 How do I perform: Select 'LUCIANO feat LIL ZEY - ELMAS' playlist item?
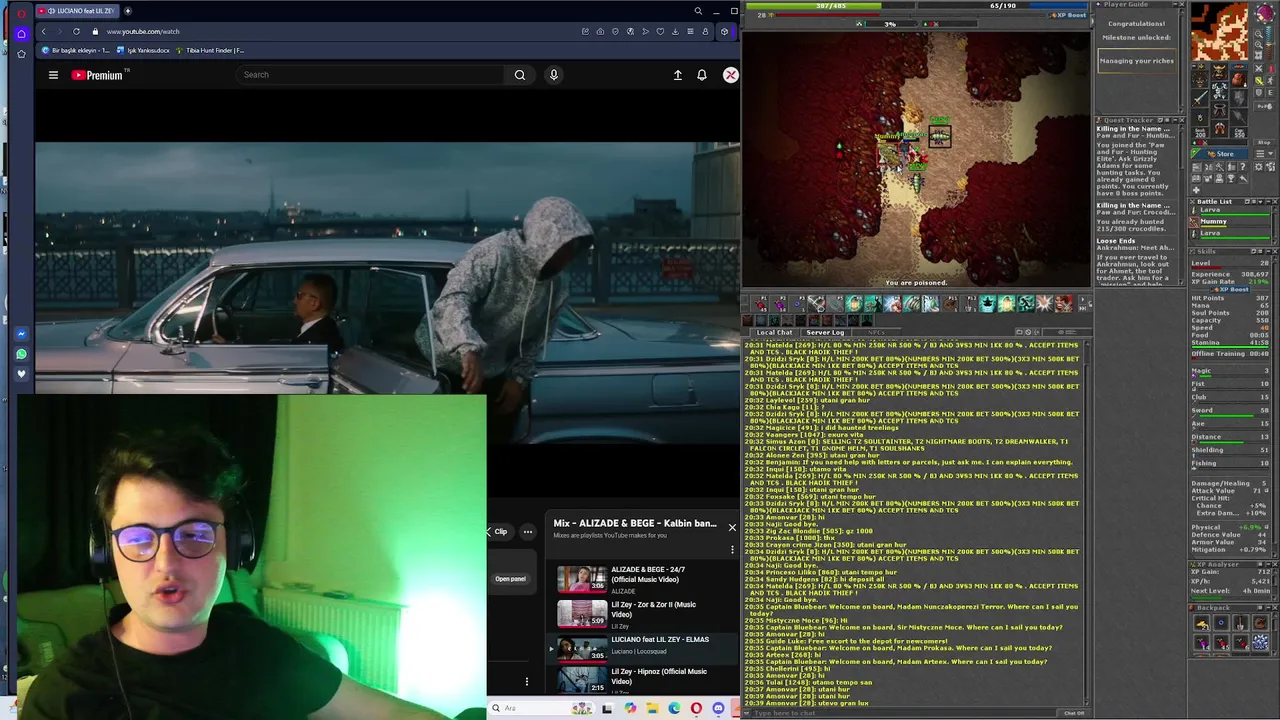click(x=640, y=649)
